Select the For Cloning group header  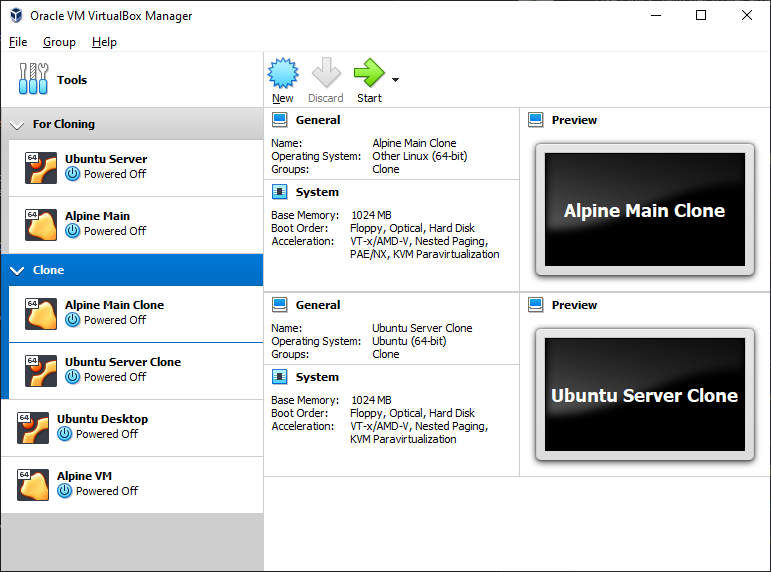(132, 124)
